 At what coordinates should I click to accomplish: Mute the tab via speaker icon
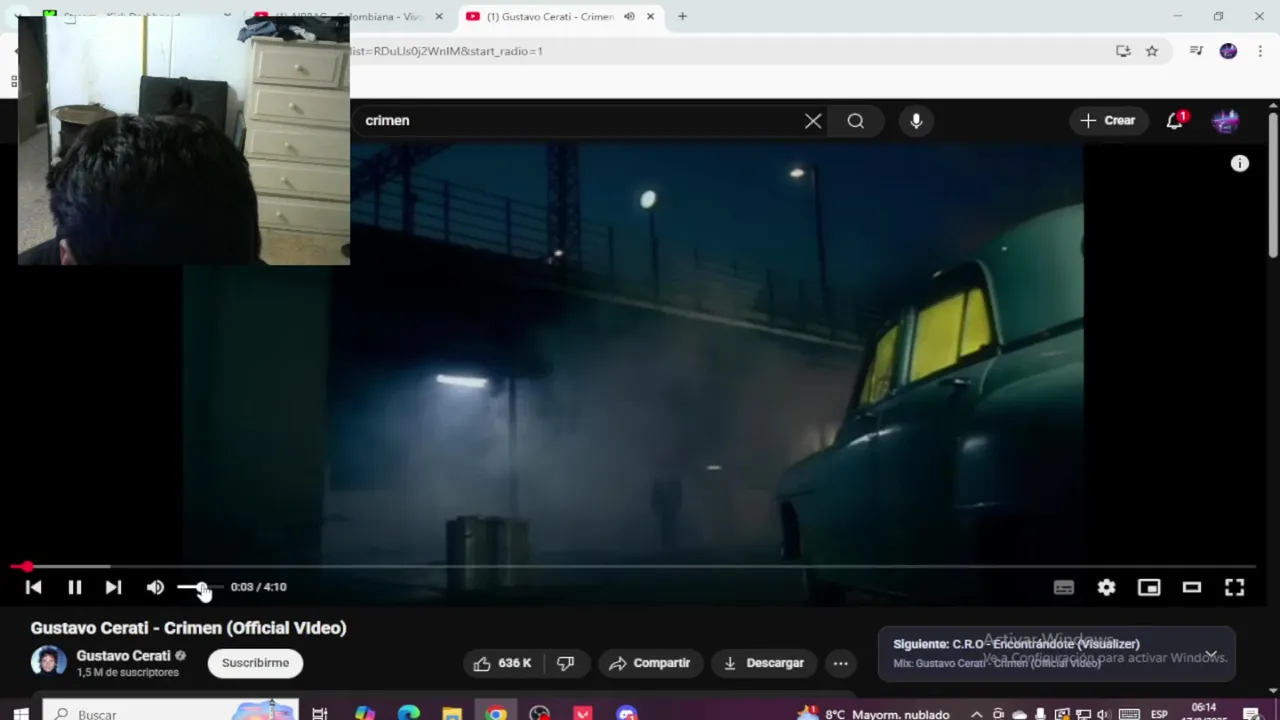(x=629, y=16)
